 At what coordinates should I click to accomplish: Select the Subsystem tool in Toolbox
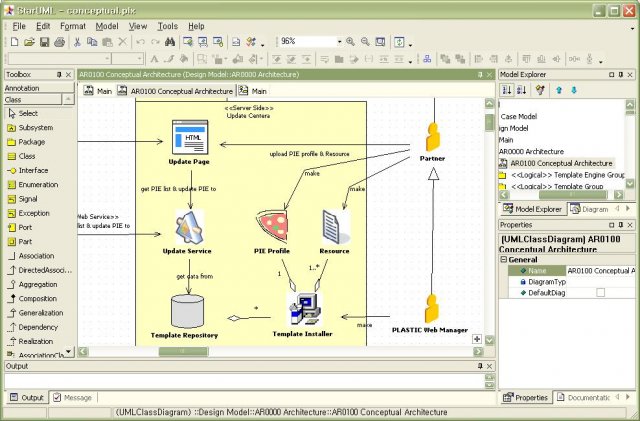tap(35, 128)
